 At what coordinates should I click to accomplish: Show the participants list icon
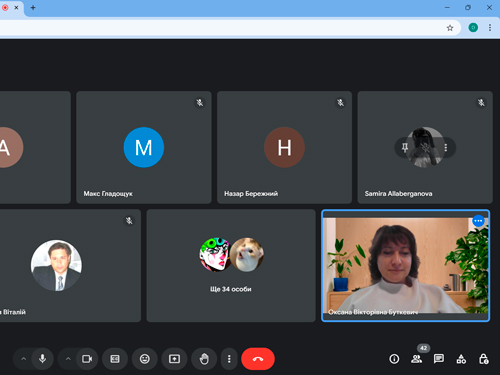(417, 359)
